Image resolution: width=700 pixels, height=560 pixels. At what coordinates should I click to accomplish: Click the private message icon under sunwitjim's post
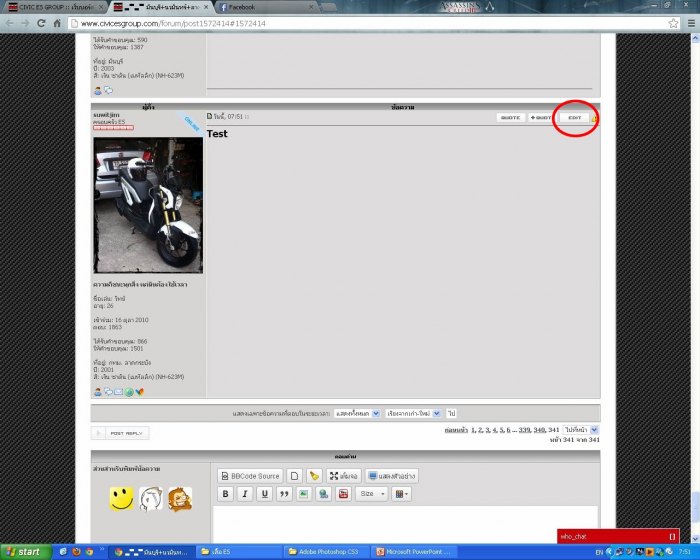108,392
